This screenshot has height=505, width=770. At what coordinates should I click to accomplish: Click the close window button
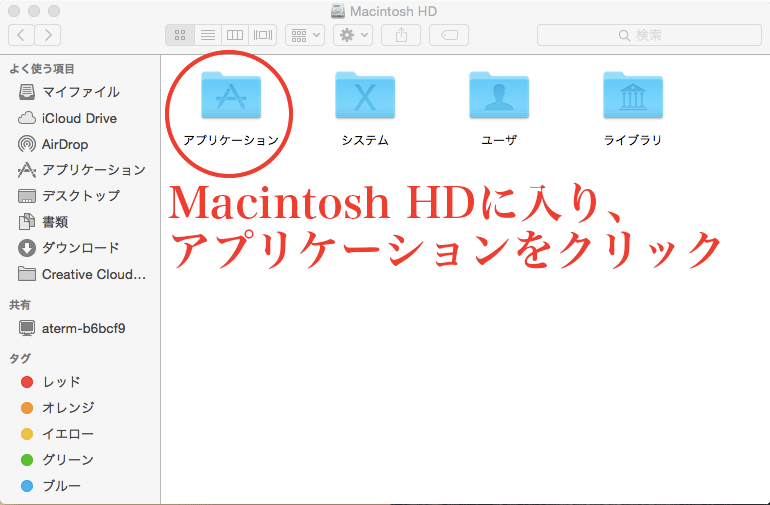[x=14, y=11]
